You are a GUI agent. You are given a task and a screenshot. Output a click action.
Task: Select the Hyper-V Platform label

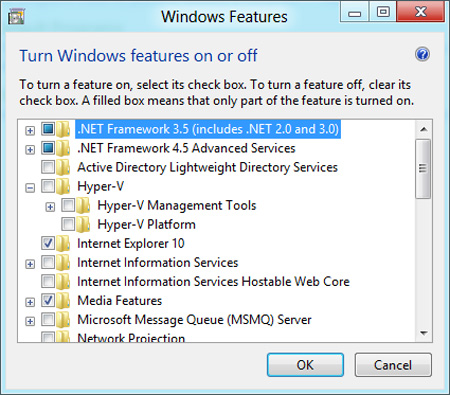click(146, 224)
